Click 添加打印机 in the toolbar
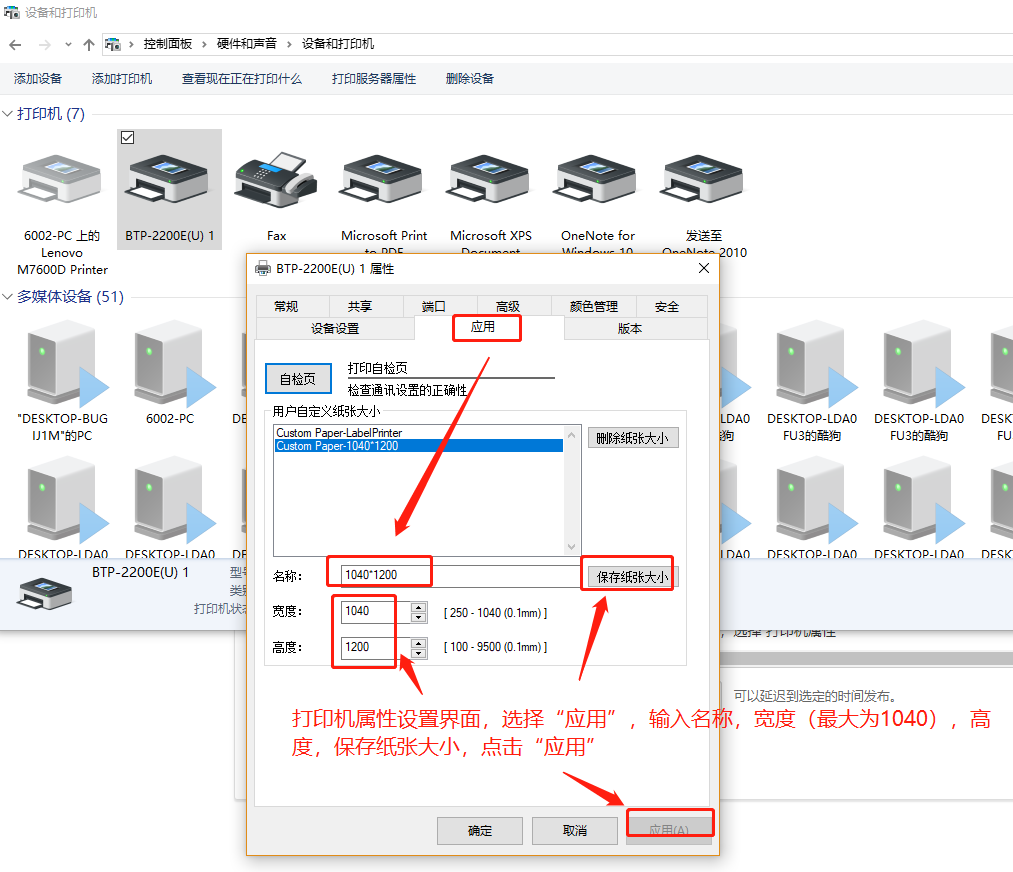 coord(121,79)
